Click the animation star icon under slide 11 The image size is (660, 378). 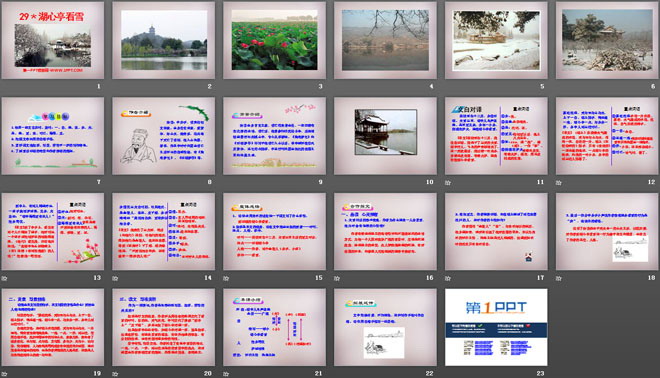[448, 183]
